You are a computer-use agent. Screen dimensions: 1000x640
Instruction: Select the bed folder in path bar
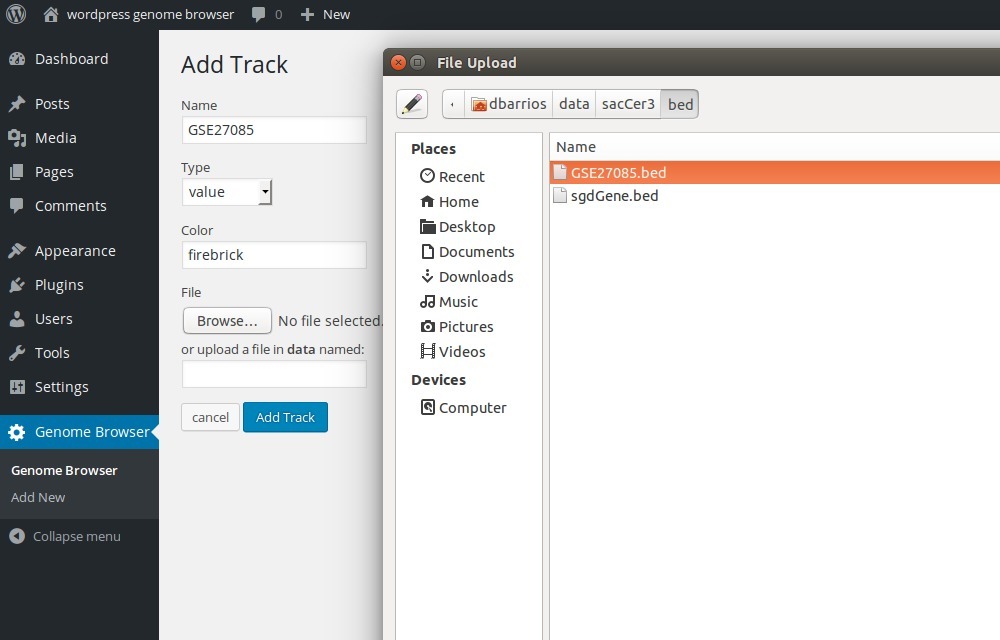(680, 104)
